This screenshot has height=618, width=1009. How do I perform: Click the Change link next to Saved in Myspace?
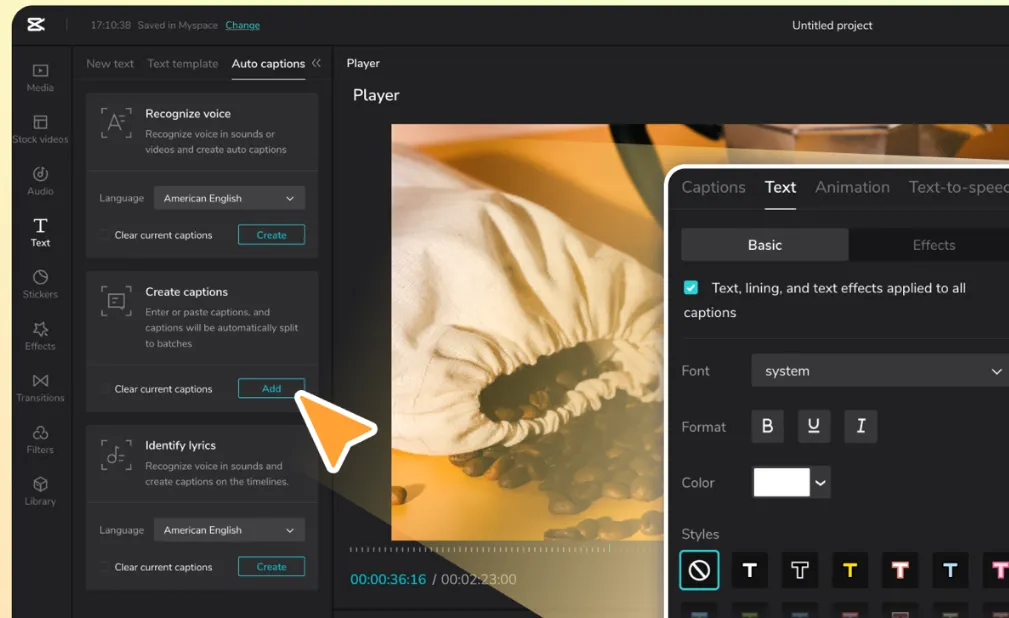(242, 25)
